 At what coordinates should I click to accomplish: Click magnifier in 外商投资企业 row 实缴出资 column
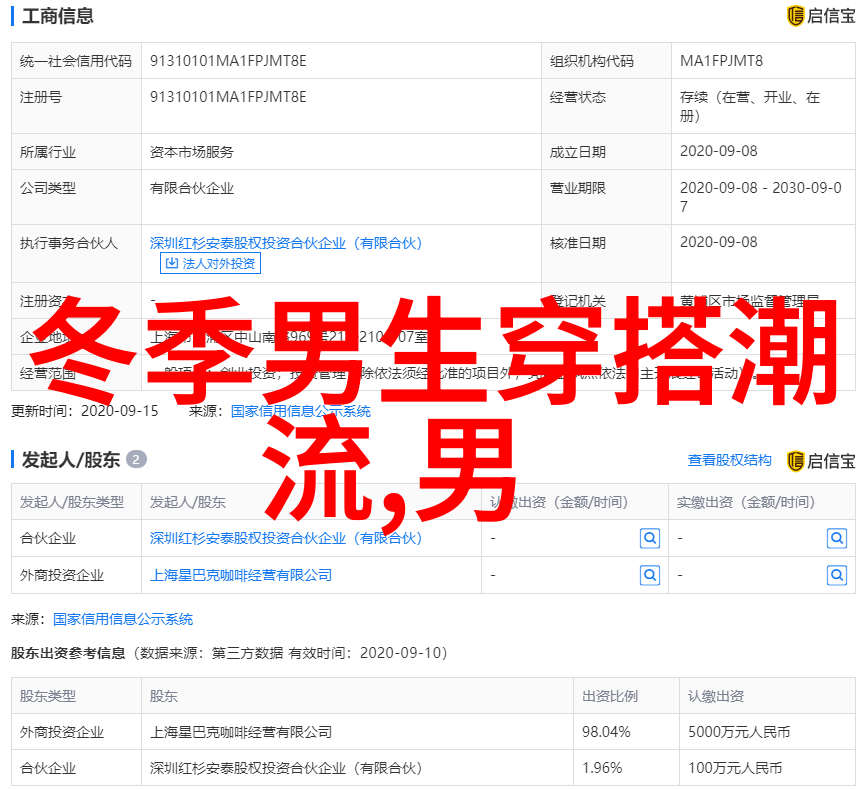(837, 576)
